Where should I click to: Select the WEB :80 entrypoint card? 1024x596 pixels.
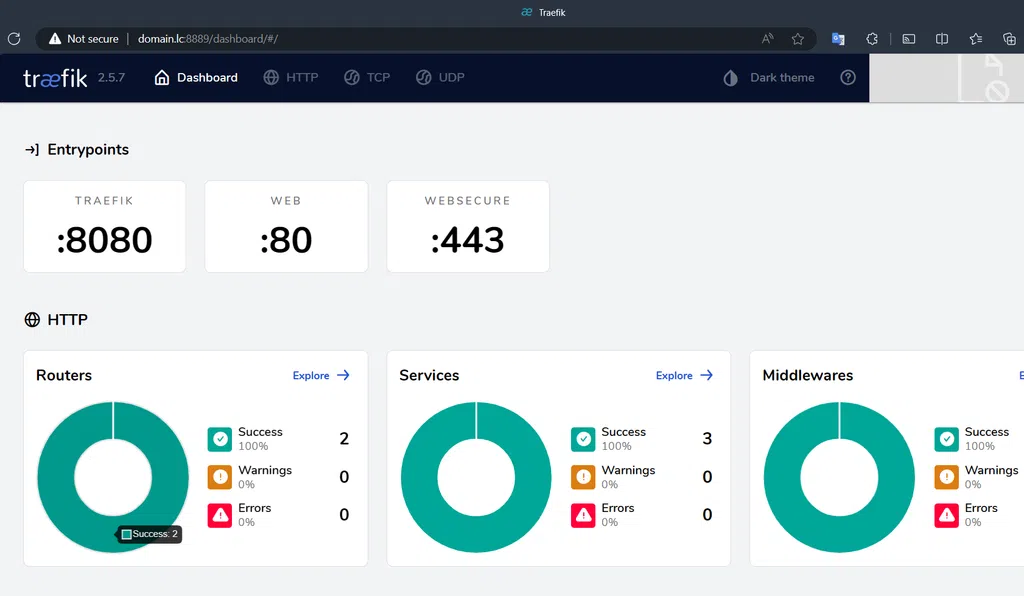286,227
